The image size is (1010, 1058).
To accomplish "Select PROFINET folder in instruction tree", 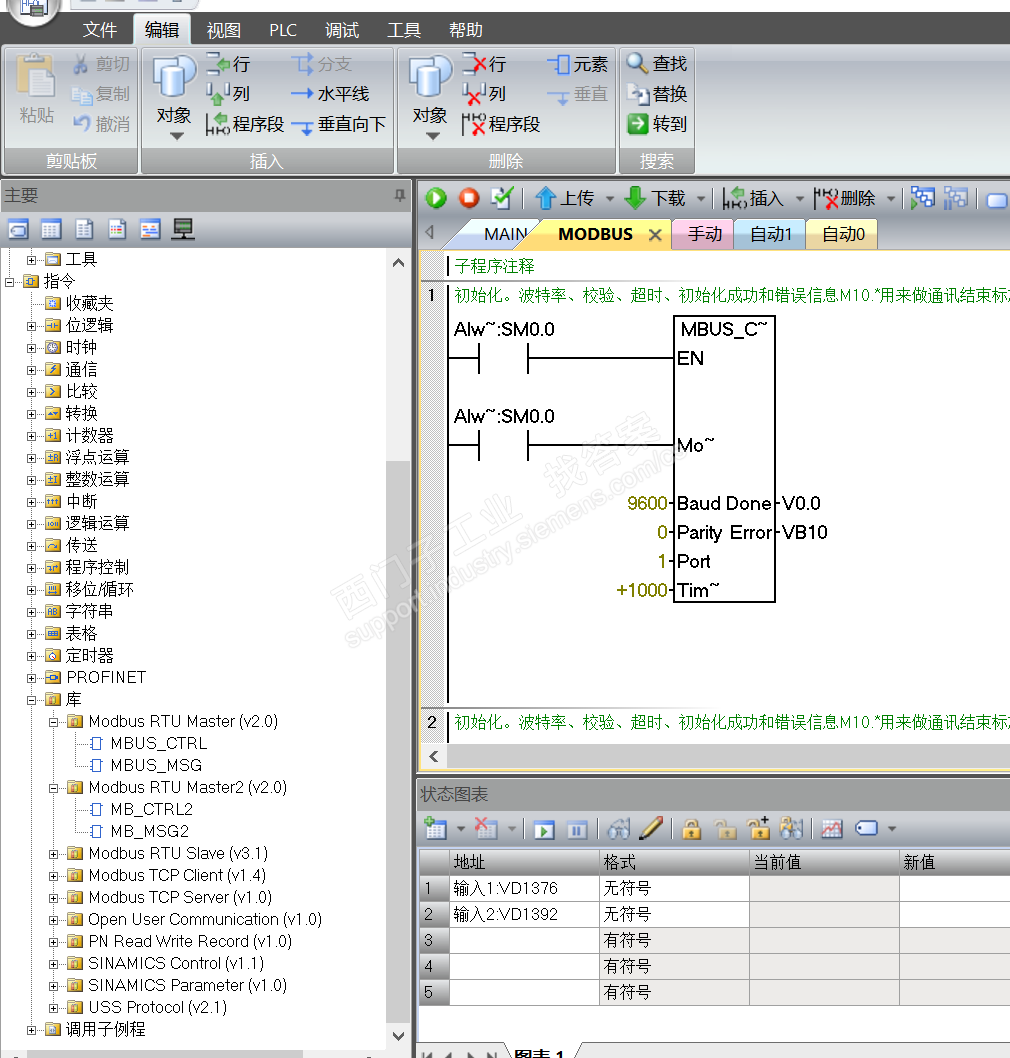I will coord(106,677).
